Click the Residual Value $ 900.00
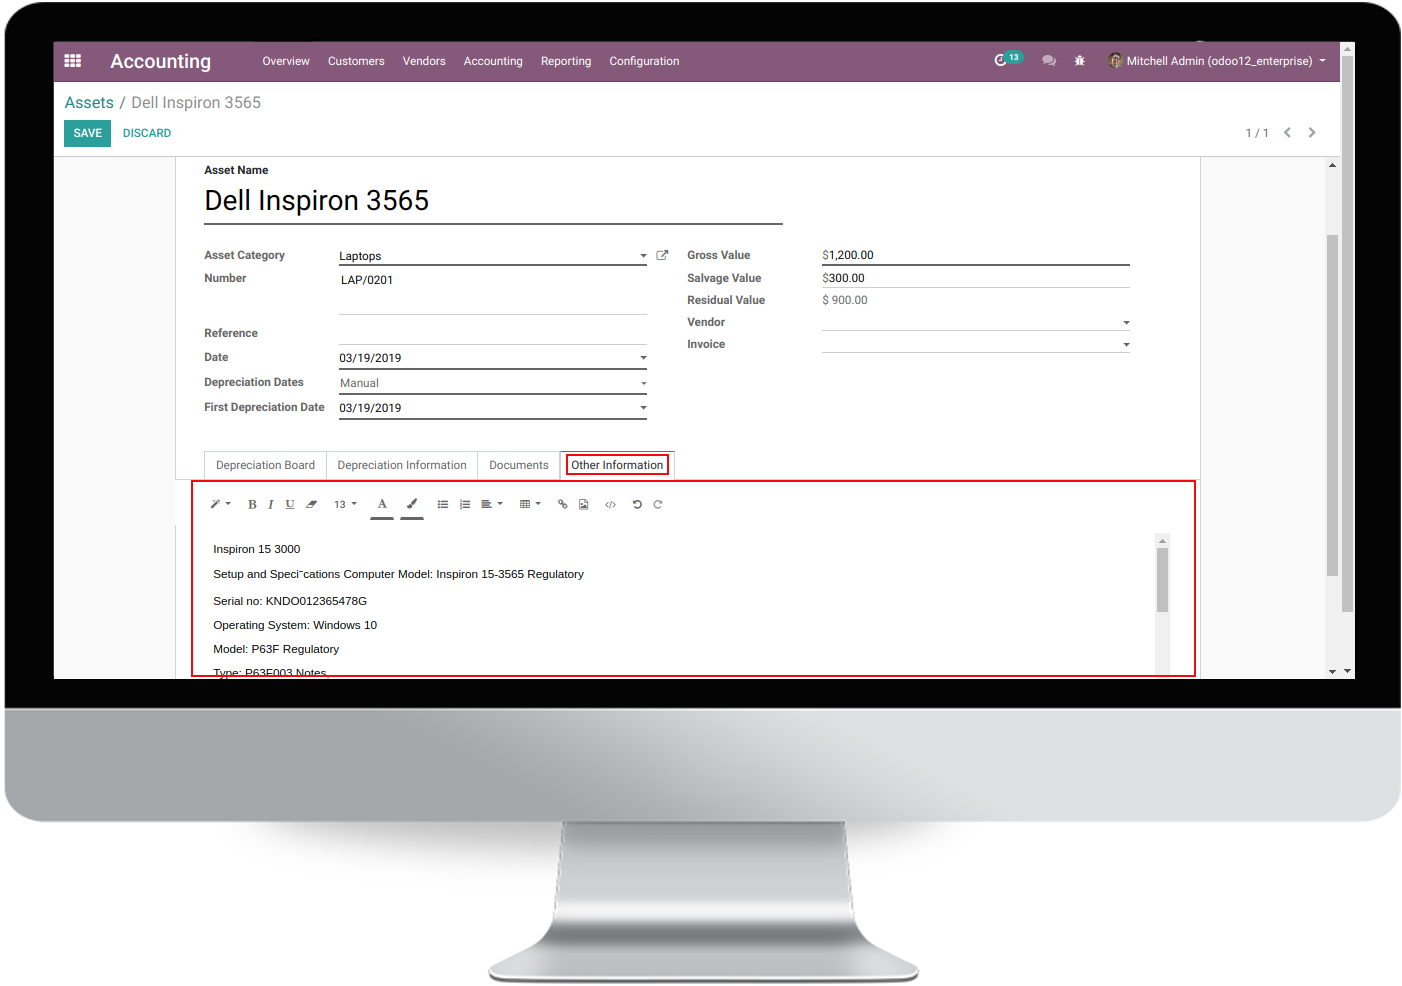The height and width of the screenshot is (986, 1402). coord(845,301)
